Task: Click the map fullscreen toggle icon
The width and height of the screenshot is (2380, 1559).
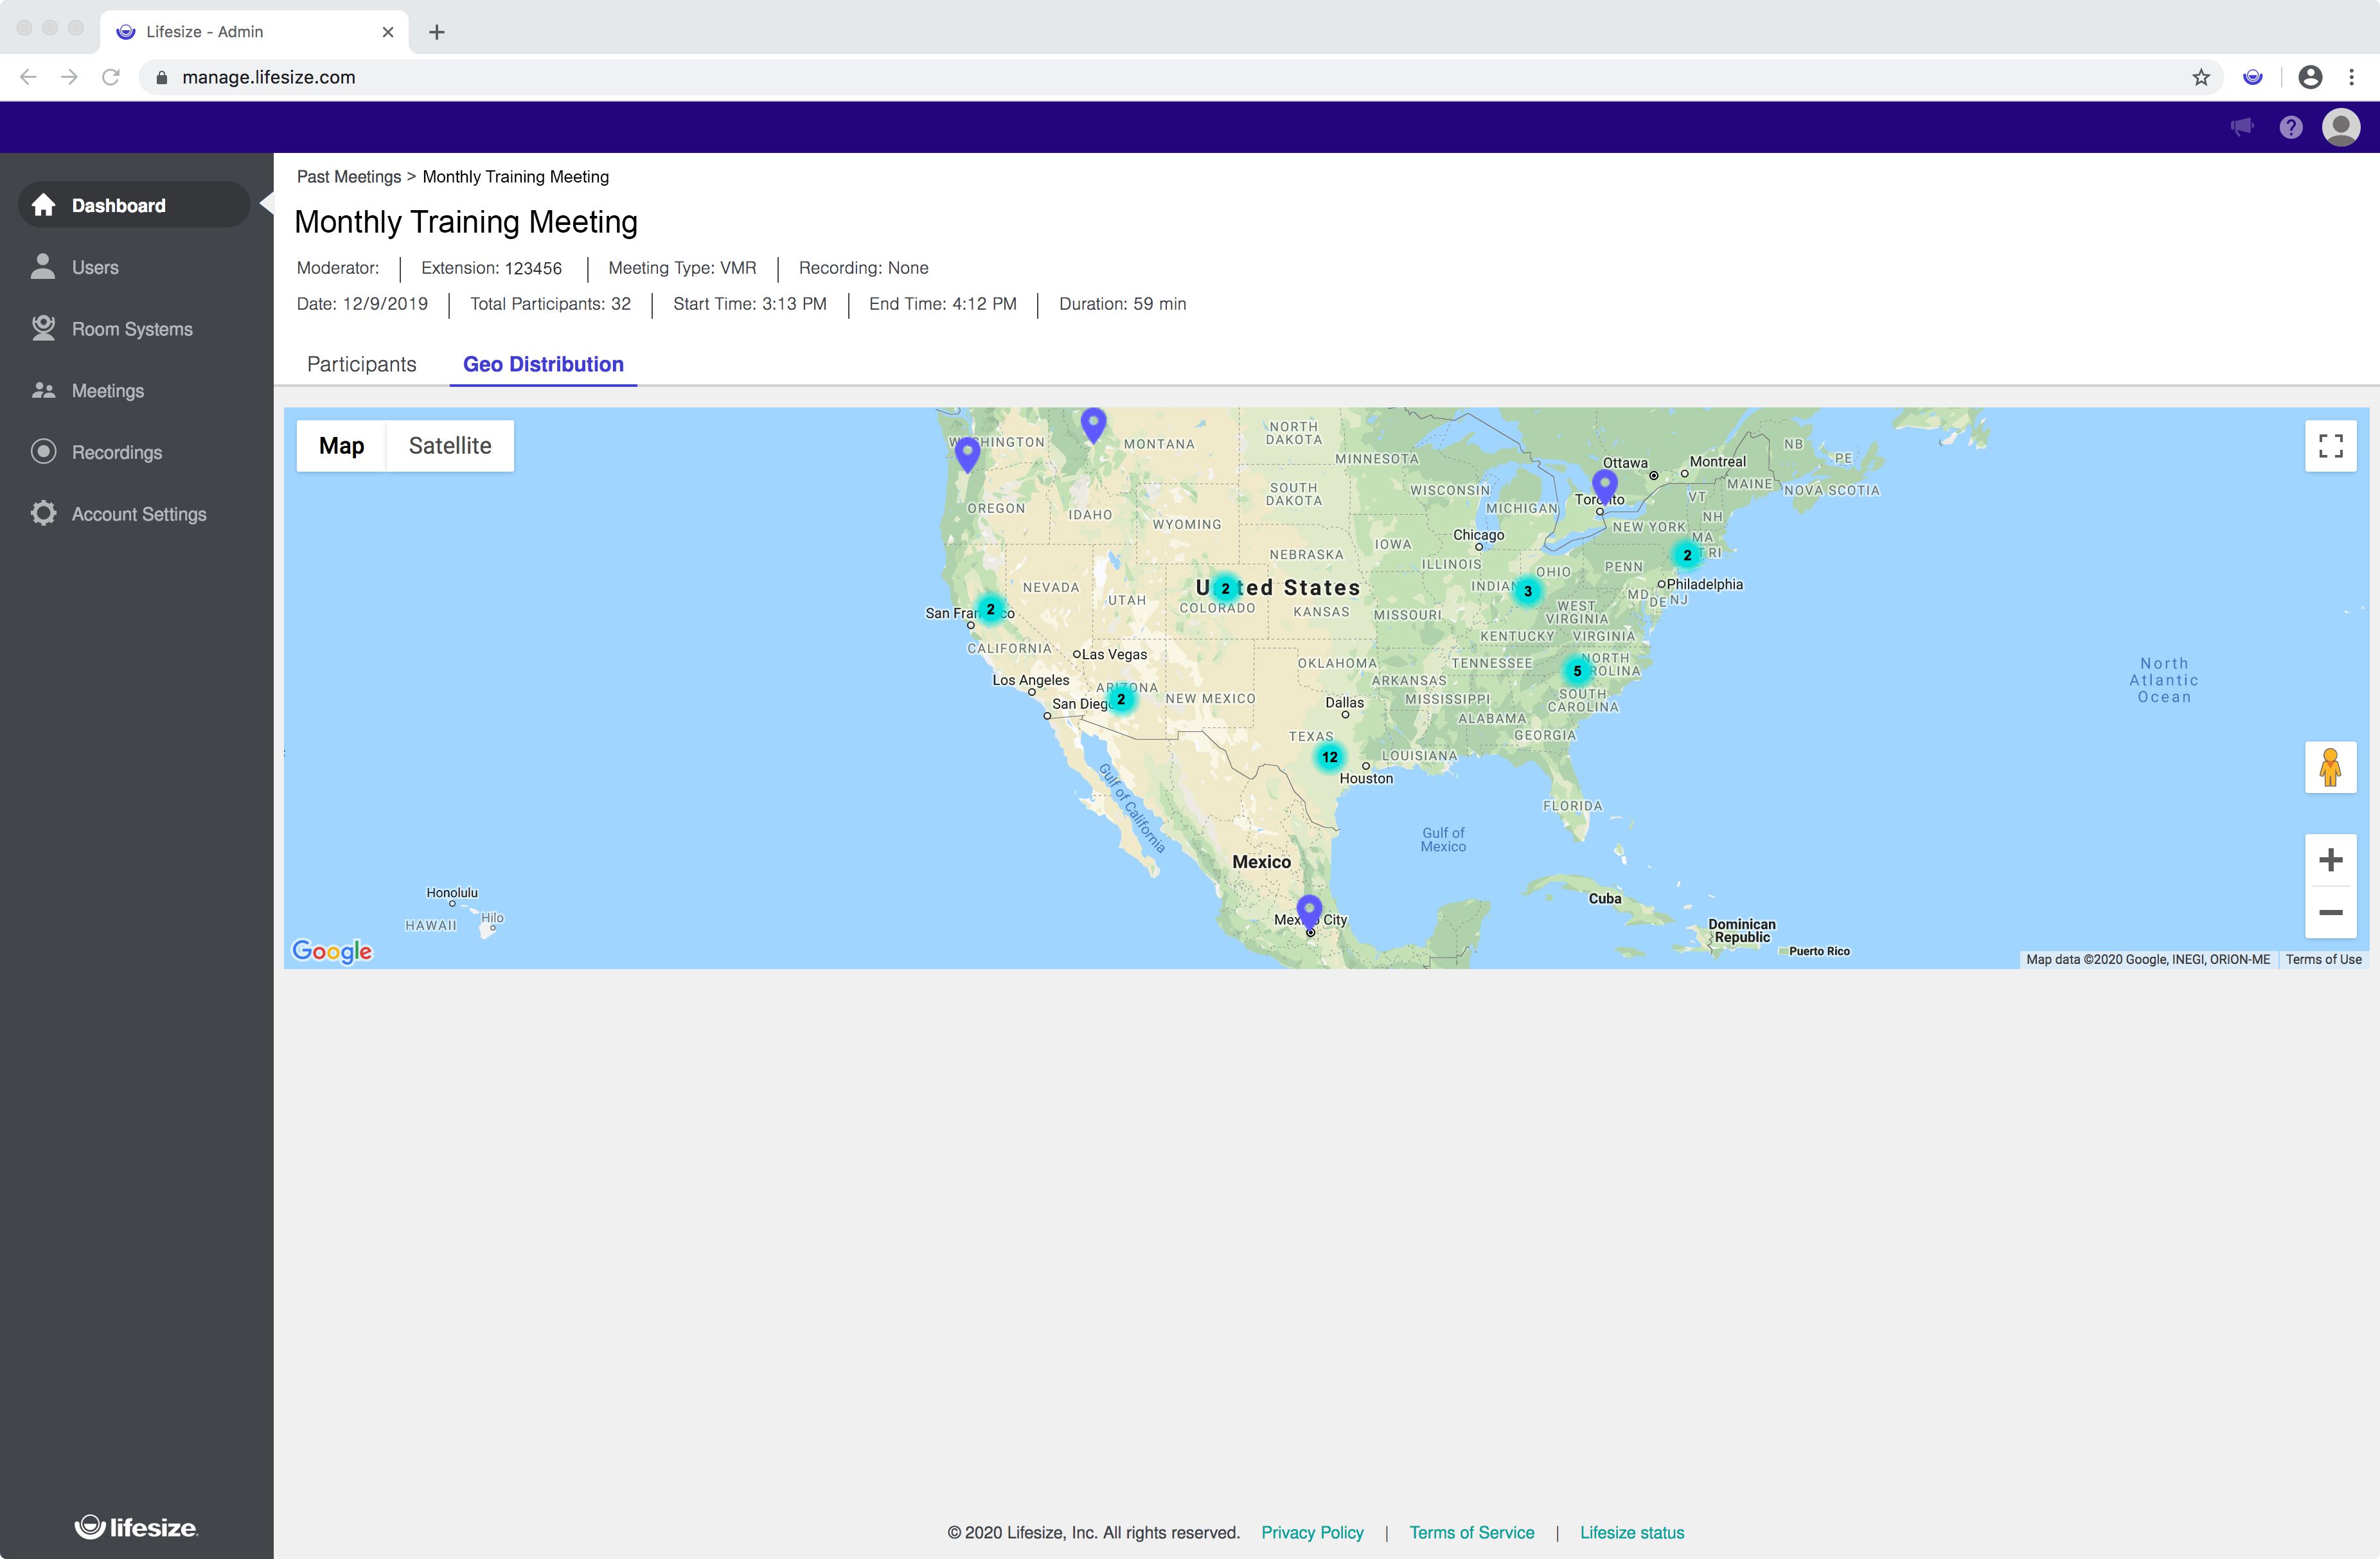Action: (2330, 446)
